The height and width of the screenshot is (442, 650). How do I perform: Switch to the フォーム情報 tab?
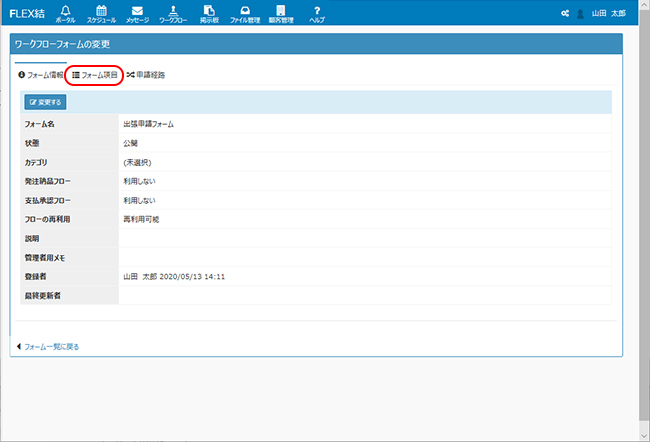[x=41, y=75]
